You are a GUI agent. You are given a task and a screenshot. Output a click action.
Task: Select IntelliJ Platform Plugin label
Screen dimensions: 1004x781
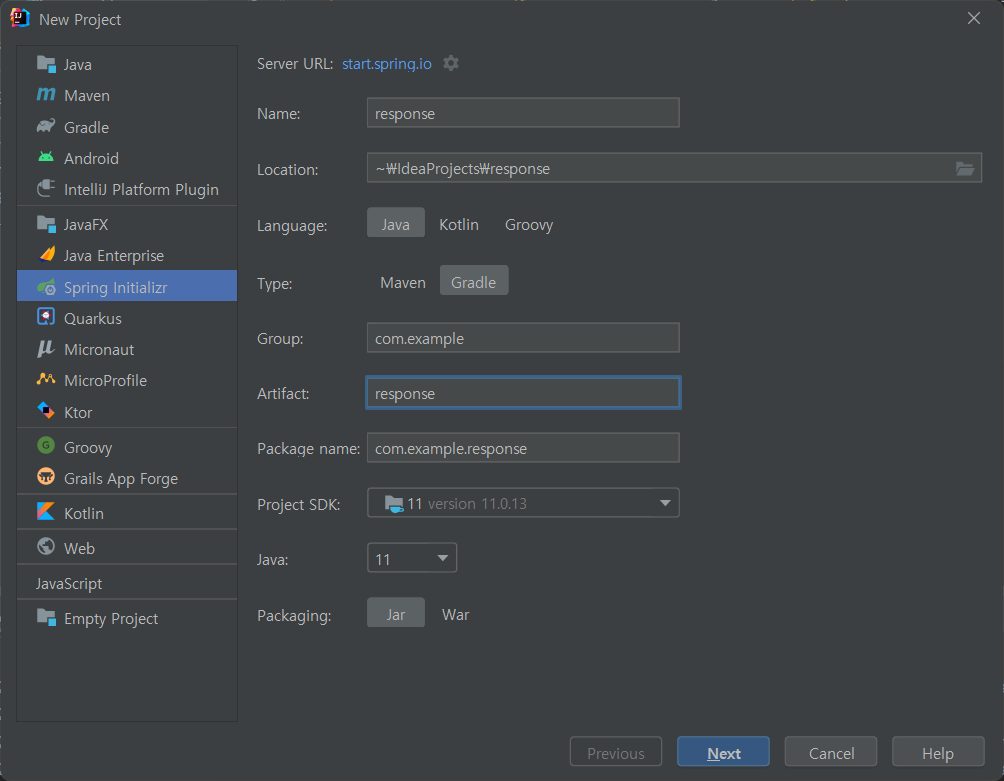(x=142, y=189)
